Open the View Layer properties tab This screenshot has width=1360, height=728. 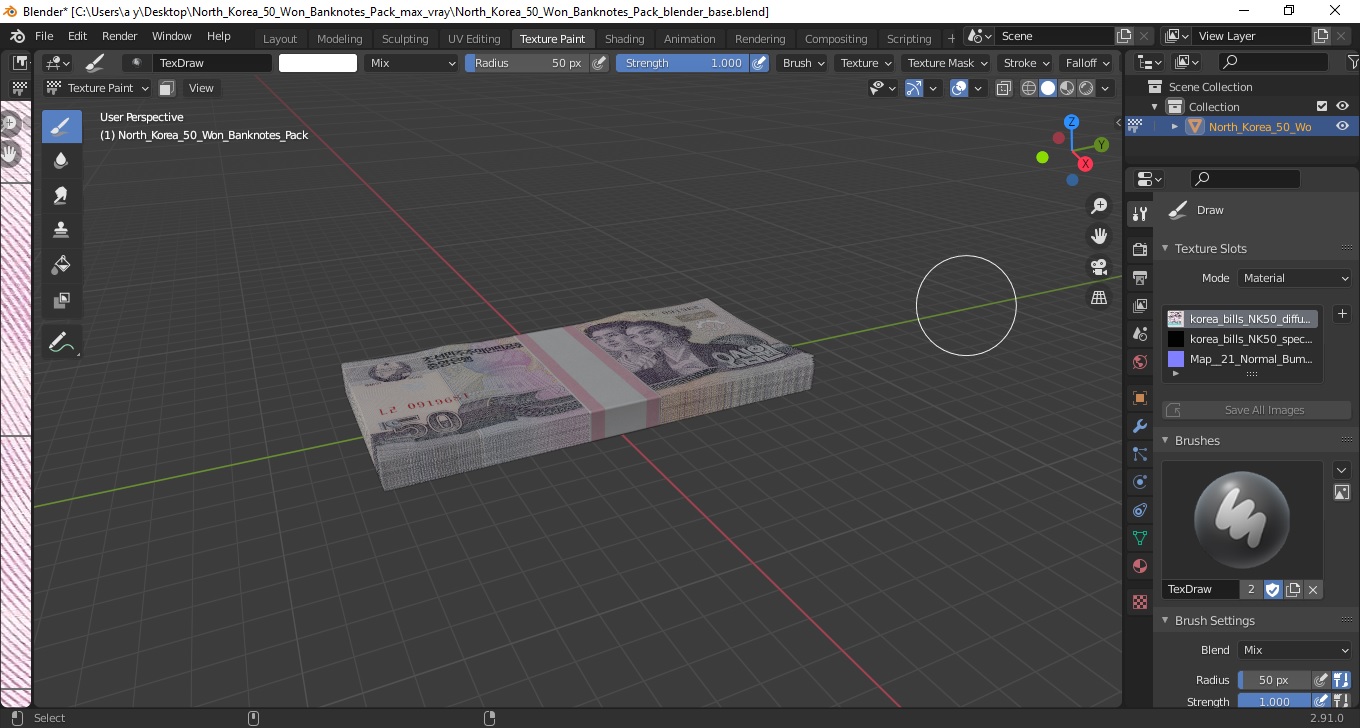click(1139, 306)
